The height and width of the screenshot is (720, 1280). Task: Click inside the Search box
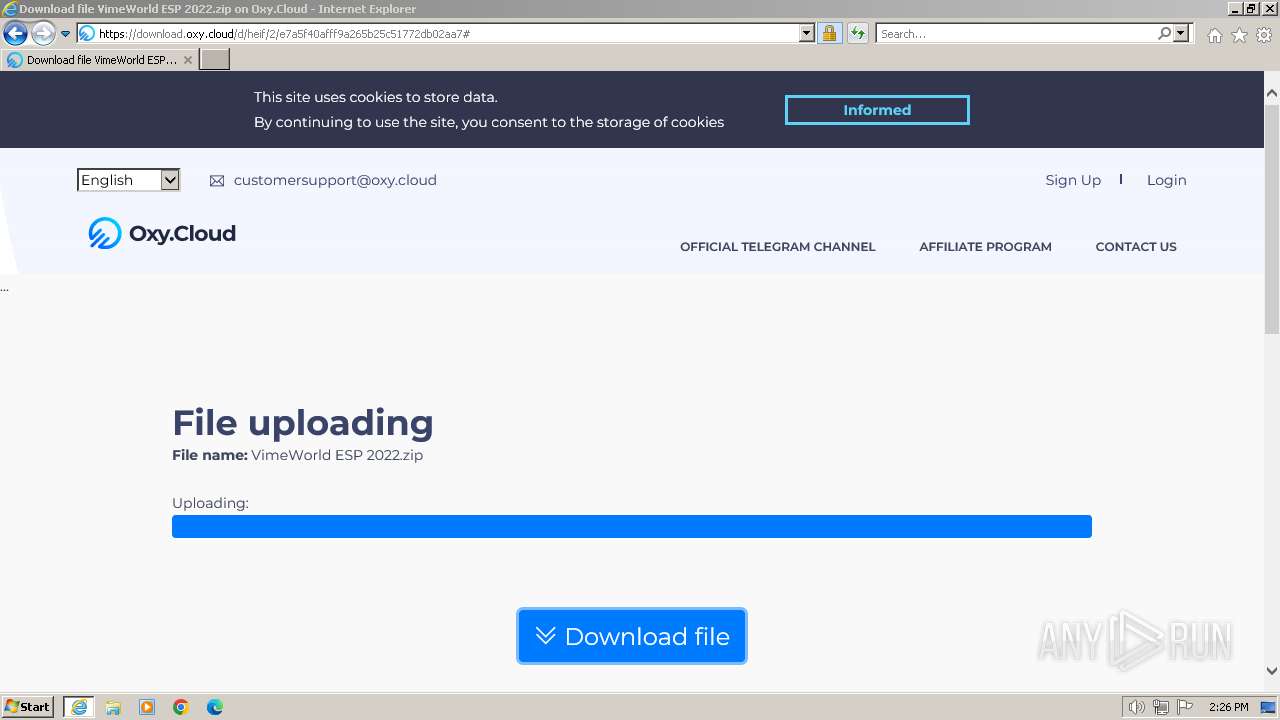pyautogui.click(x=1016, y=34)
